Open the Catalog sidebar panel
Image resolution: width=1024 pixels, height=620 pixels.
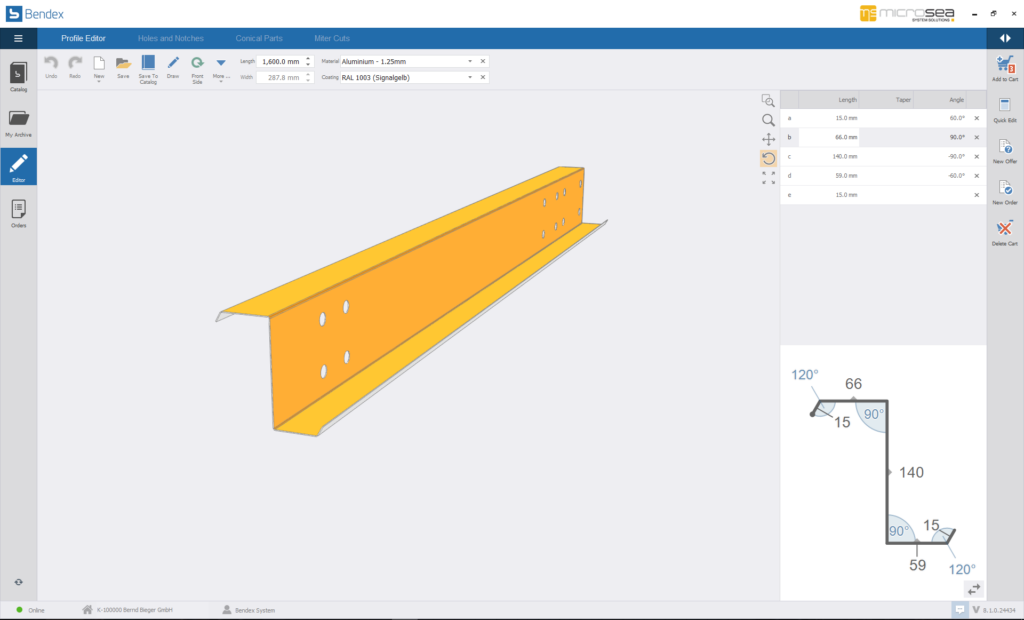(18, 76)
